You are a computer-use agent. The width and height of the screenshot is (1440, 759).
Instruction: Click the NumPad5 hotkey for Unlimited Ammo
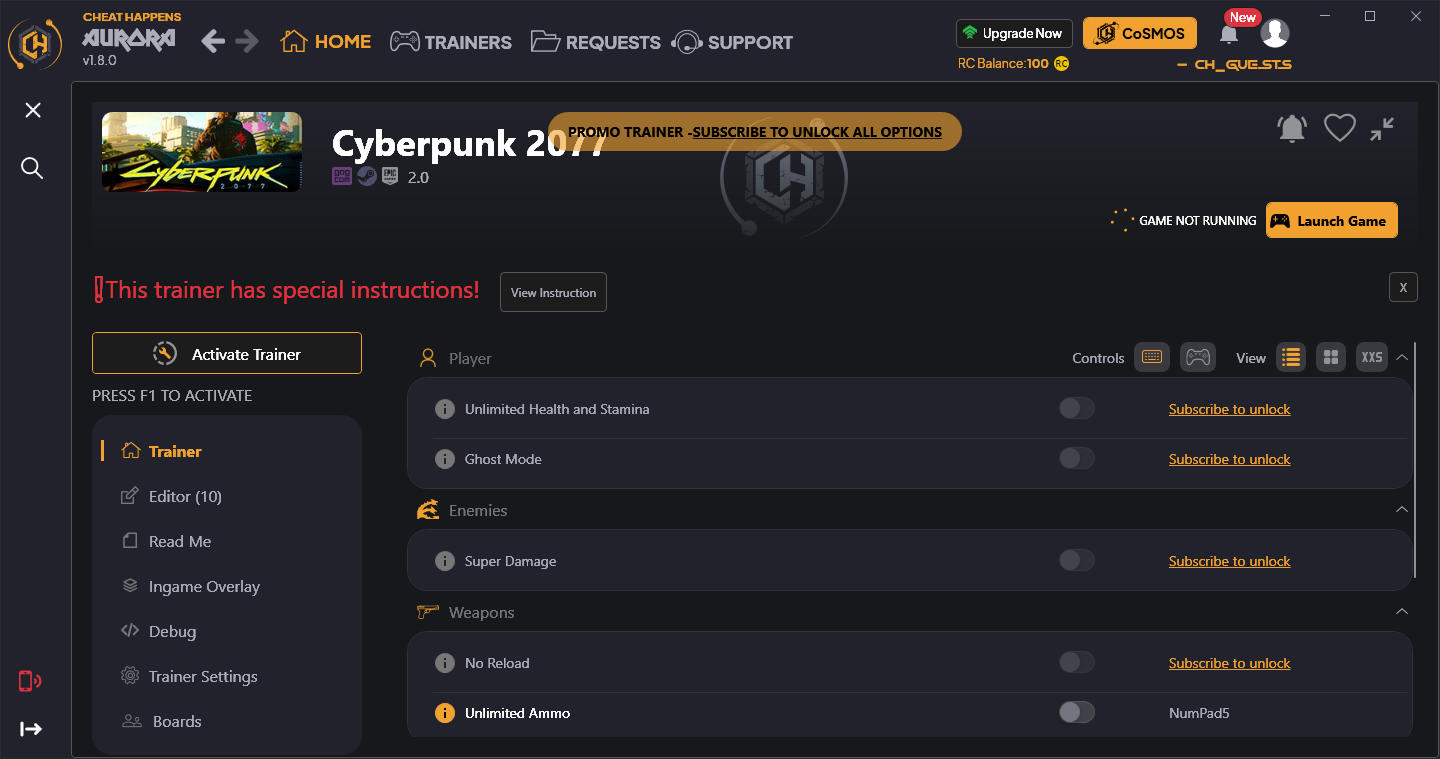pyautogui.click(x=1198, y=713)
